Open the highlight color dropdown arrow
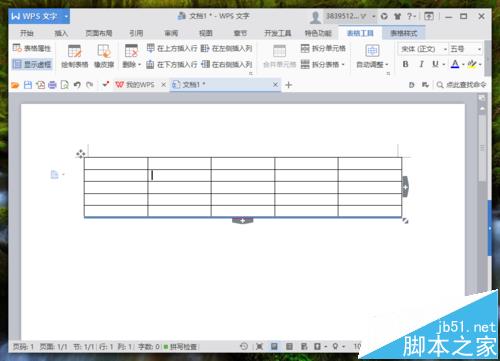The height and width of the screenshot is (361, 500). [480, 64]
